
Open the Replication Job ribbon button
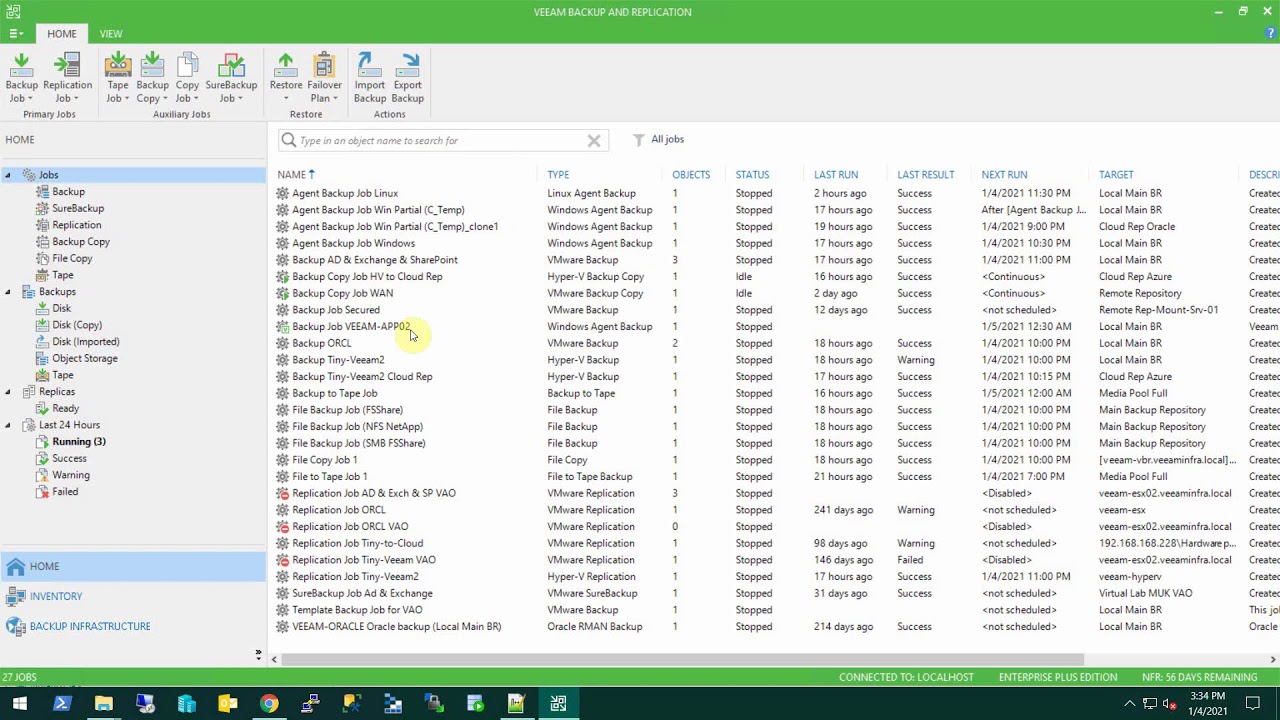point(67,78)
